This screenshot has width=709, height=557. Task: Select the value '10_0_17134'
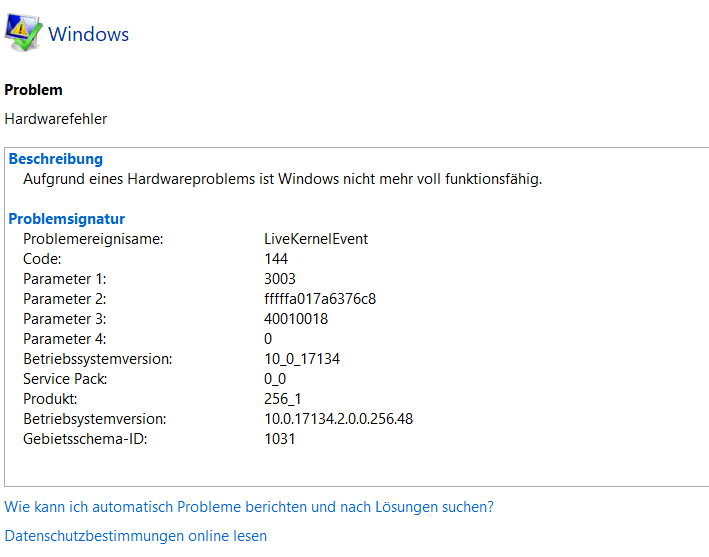click(302, 359)
